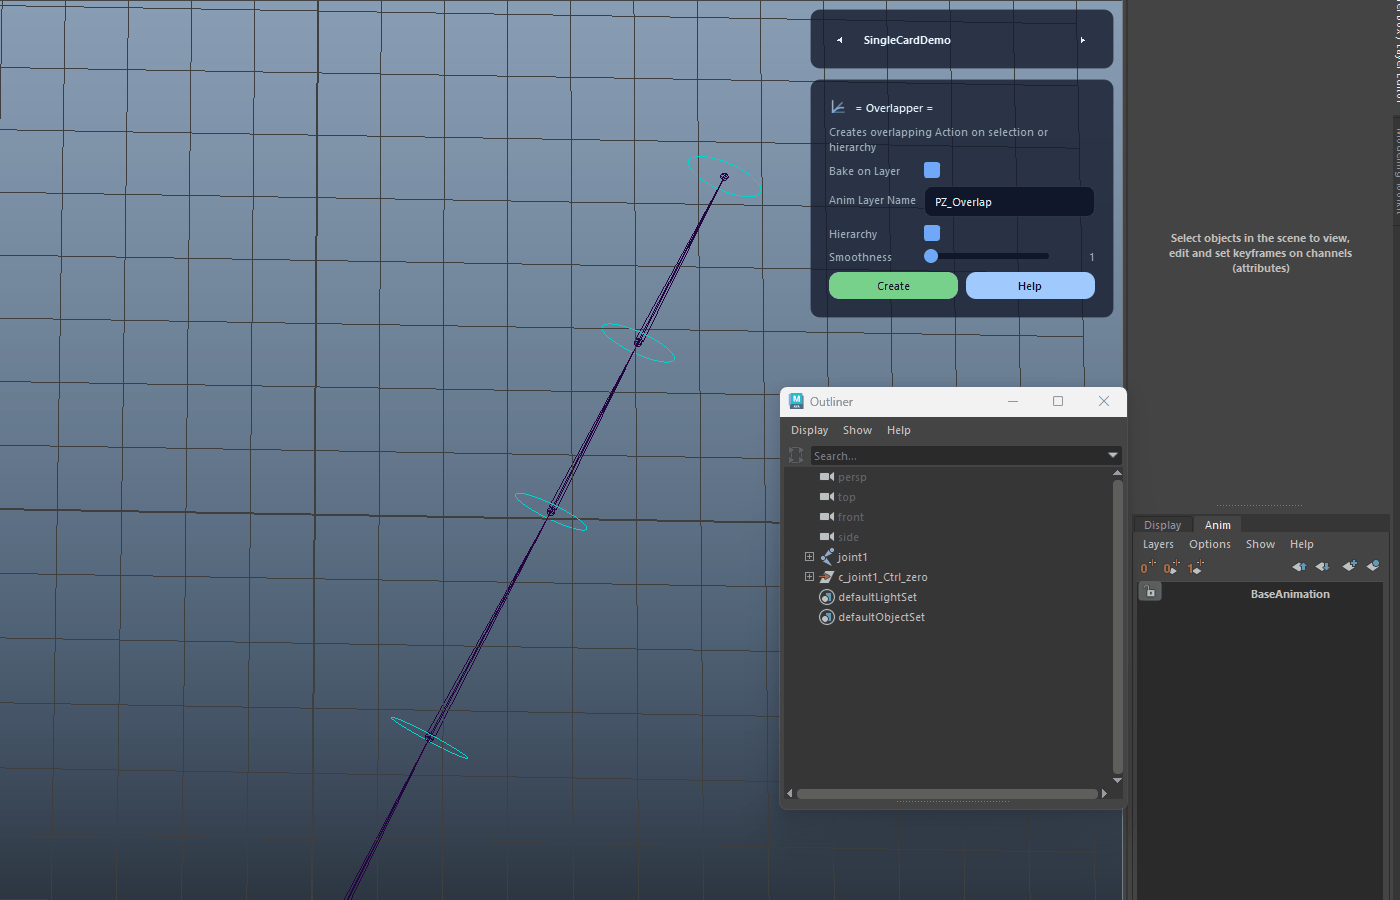Image resolution: width=1400 pixels, height=900 pixels.
Task: Toggle the Bake on Layer checkbox
Action: pyautogui.click(x=932, y=170)
